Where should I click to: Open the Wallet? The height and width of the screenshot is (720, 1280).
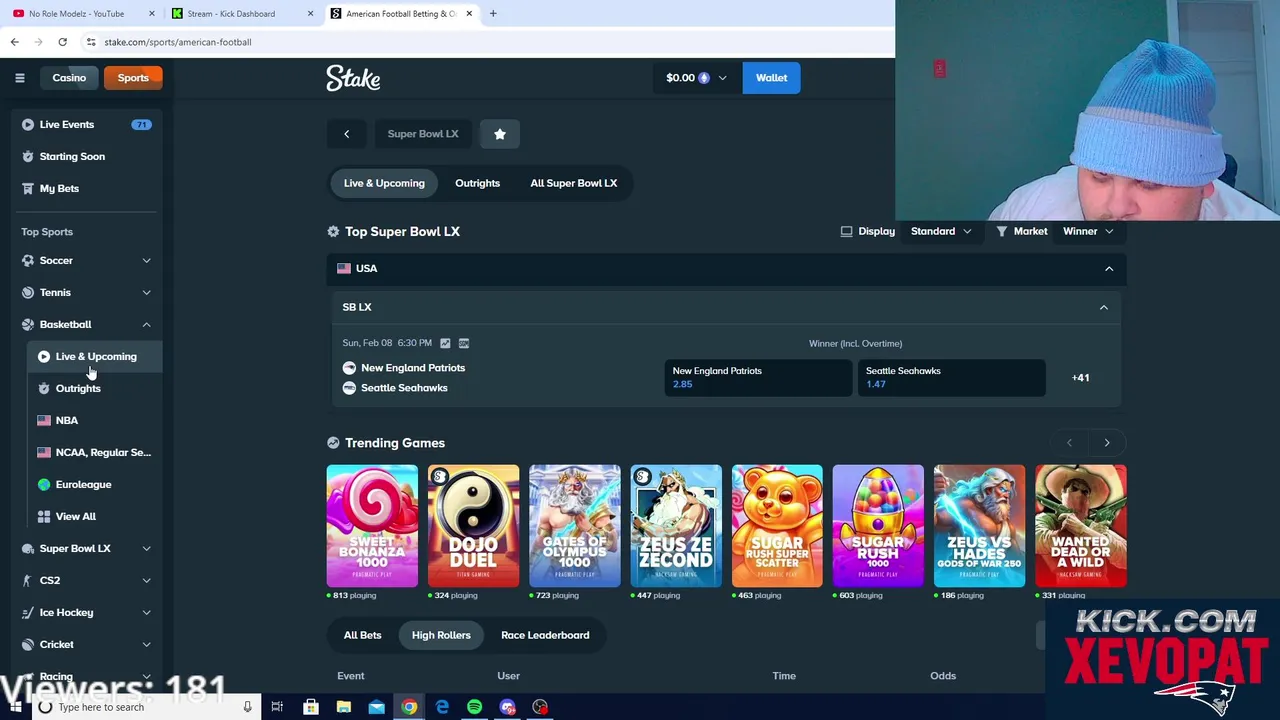pyautogui.click(x=771, y=78)
